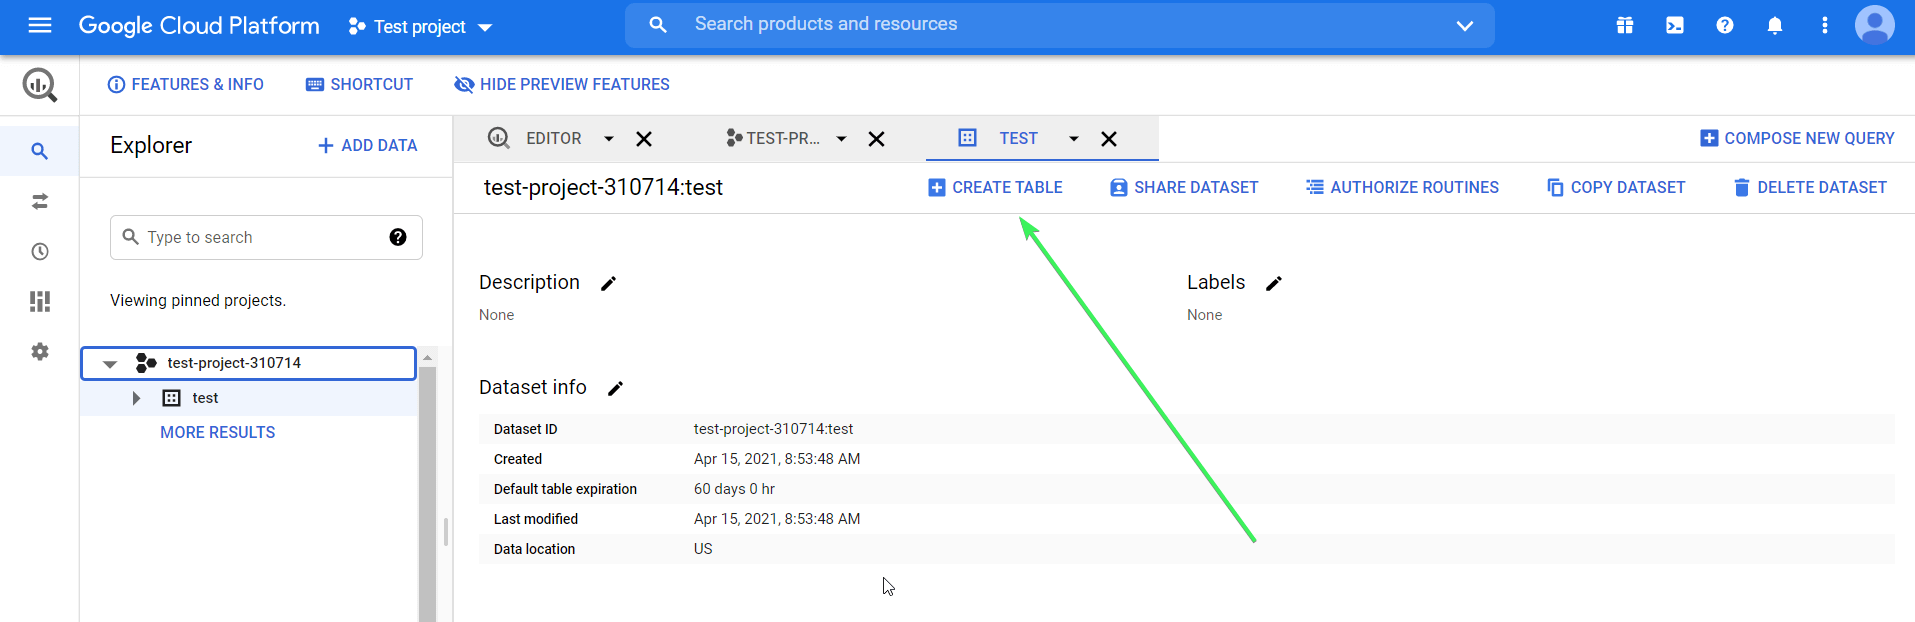Click CREATE TABLE button
Image resolution: width=1915 pixels, height=622 pixels.
click(995, 188)
